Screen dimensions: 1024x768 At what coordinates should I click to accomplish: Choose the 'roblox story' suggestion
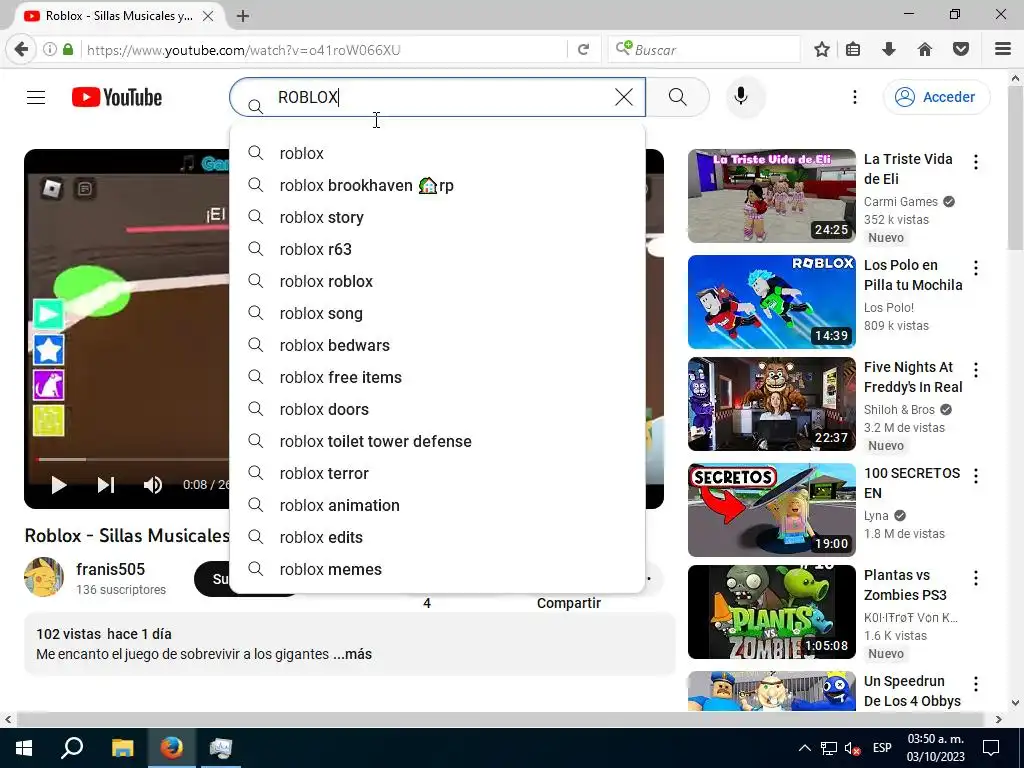[438, 217]
